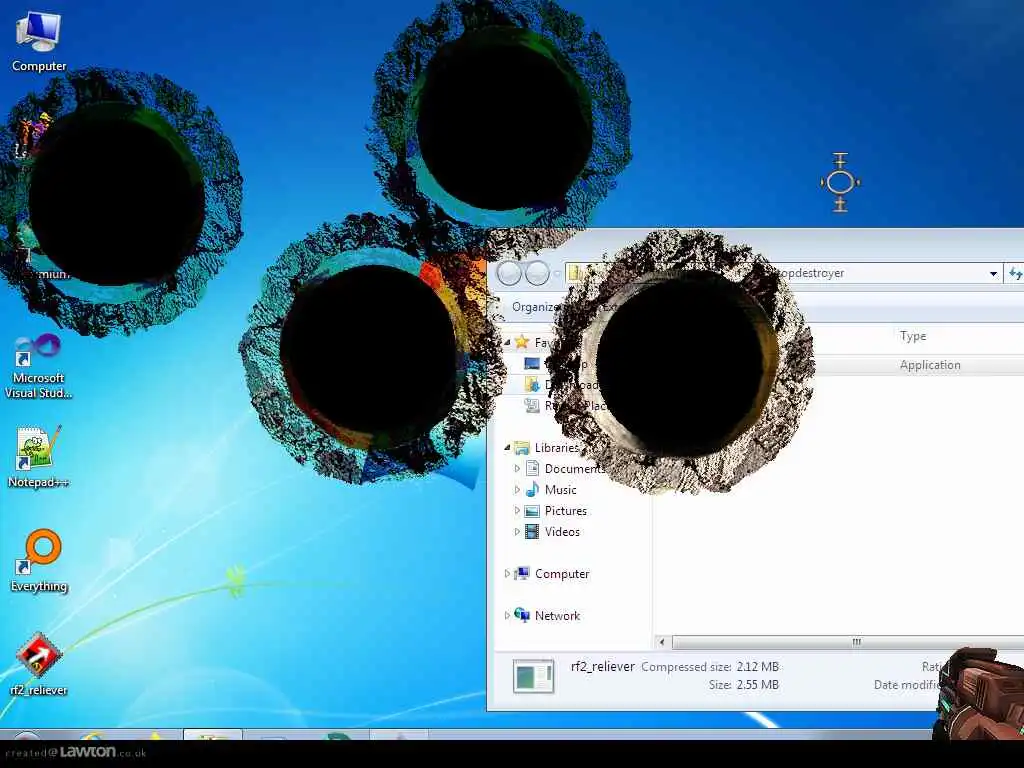Expand the Pictures tree node

(517, 510)
